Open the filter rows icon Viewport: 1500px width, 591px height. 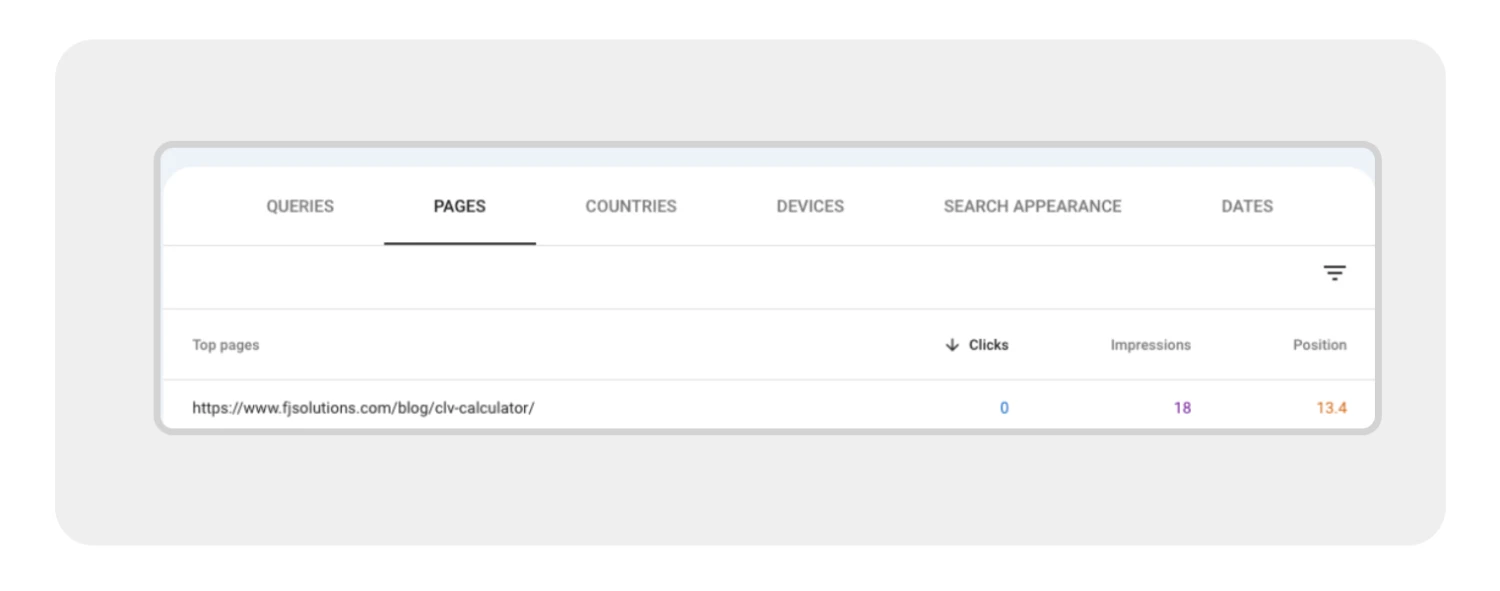tap(1334, 273)
